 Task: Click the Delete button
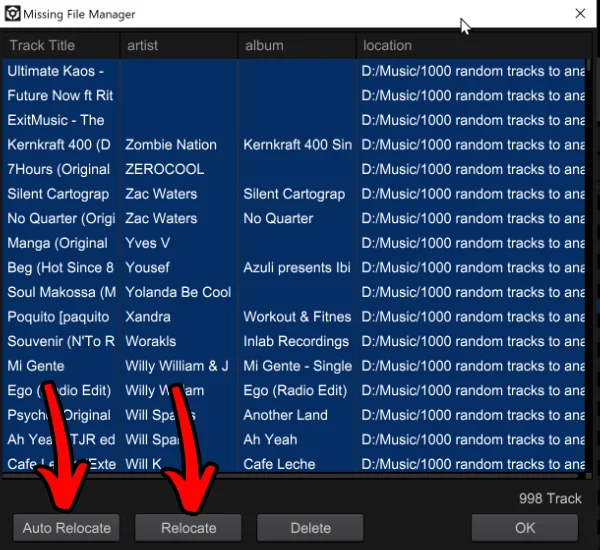click(310, 527)
